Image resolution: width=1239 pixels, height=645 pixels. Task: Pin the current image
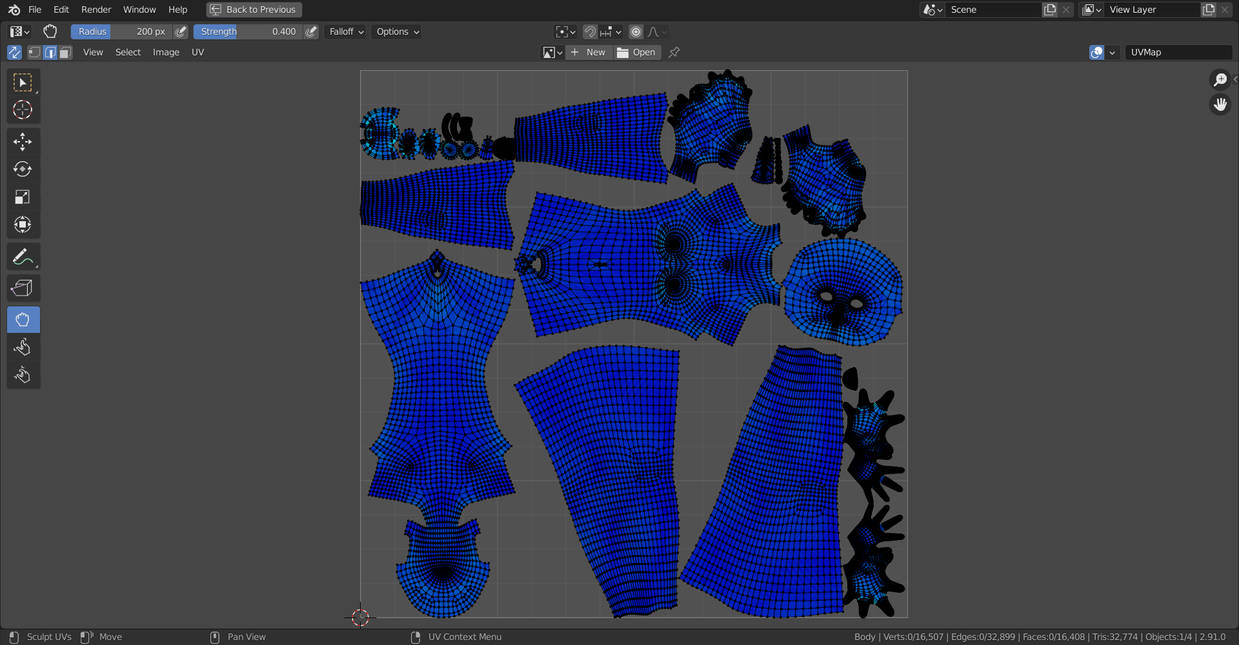(674, 52)
